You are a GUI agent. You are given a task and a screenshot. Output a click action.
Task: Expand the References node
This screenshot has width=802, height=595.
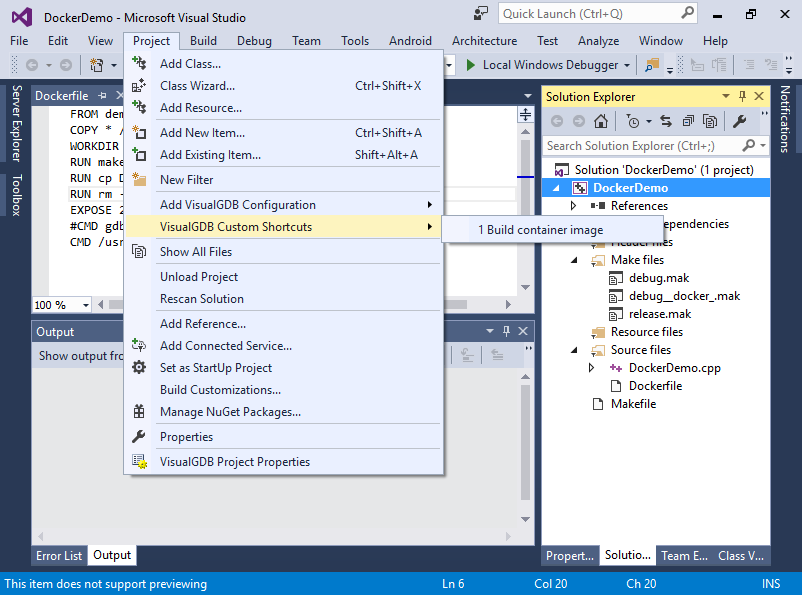(x=573, y=206)
